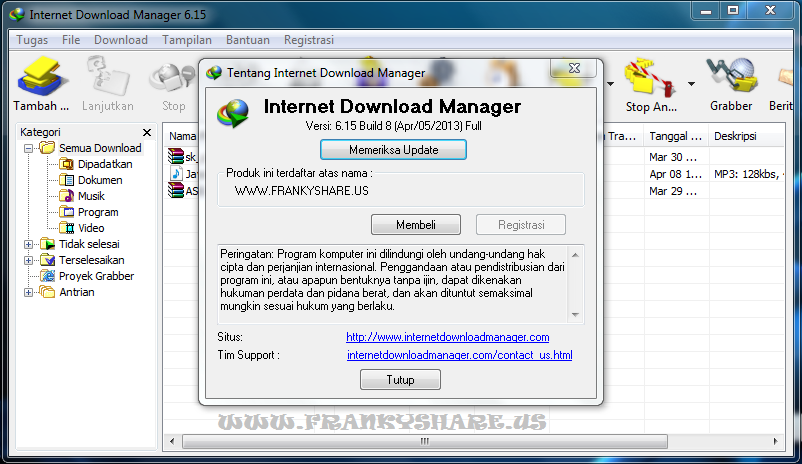This screenshot has height=464, width=802.
Task: Open the internetdownloadmanager.com site link
Action: [448, 337]
